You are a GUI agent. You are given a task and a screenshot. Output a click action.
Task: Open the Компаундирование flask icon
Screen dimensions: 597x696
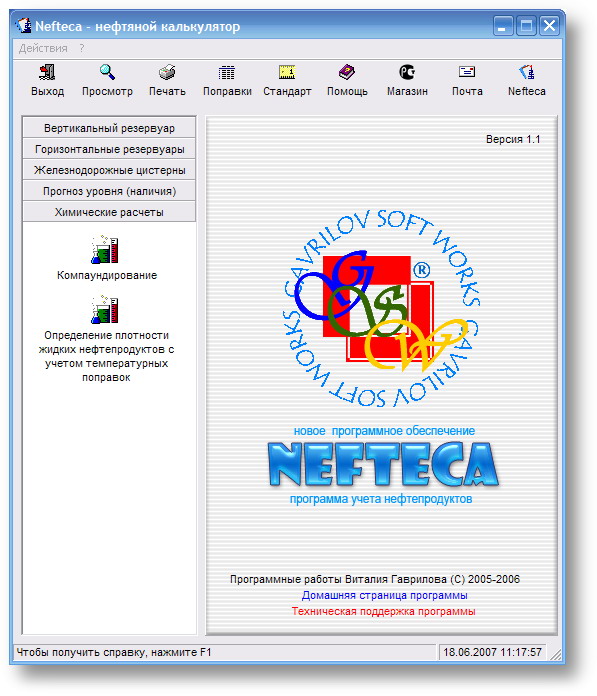pyautogui.click(x=105, y=249)
